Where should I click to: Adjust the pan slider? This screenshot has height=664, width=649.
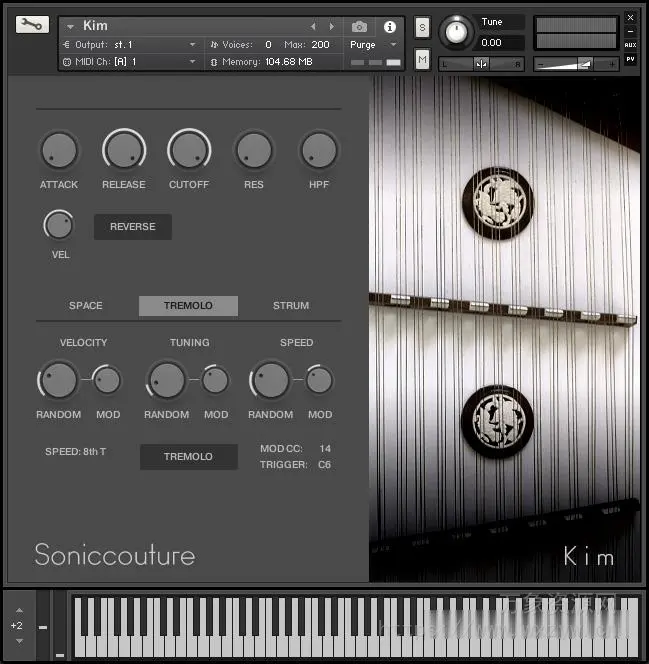point(481,64)
